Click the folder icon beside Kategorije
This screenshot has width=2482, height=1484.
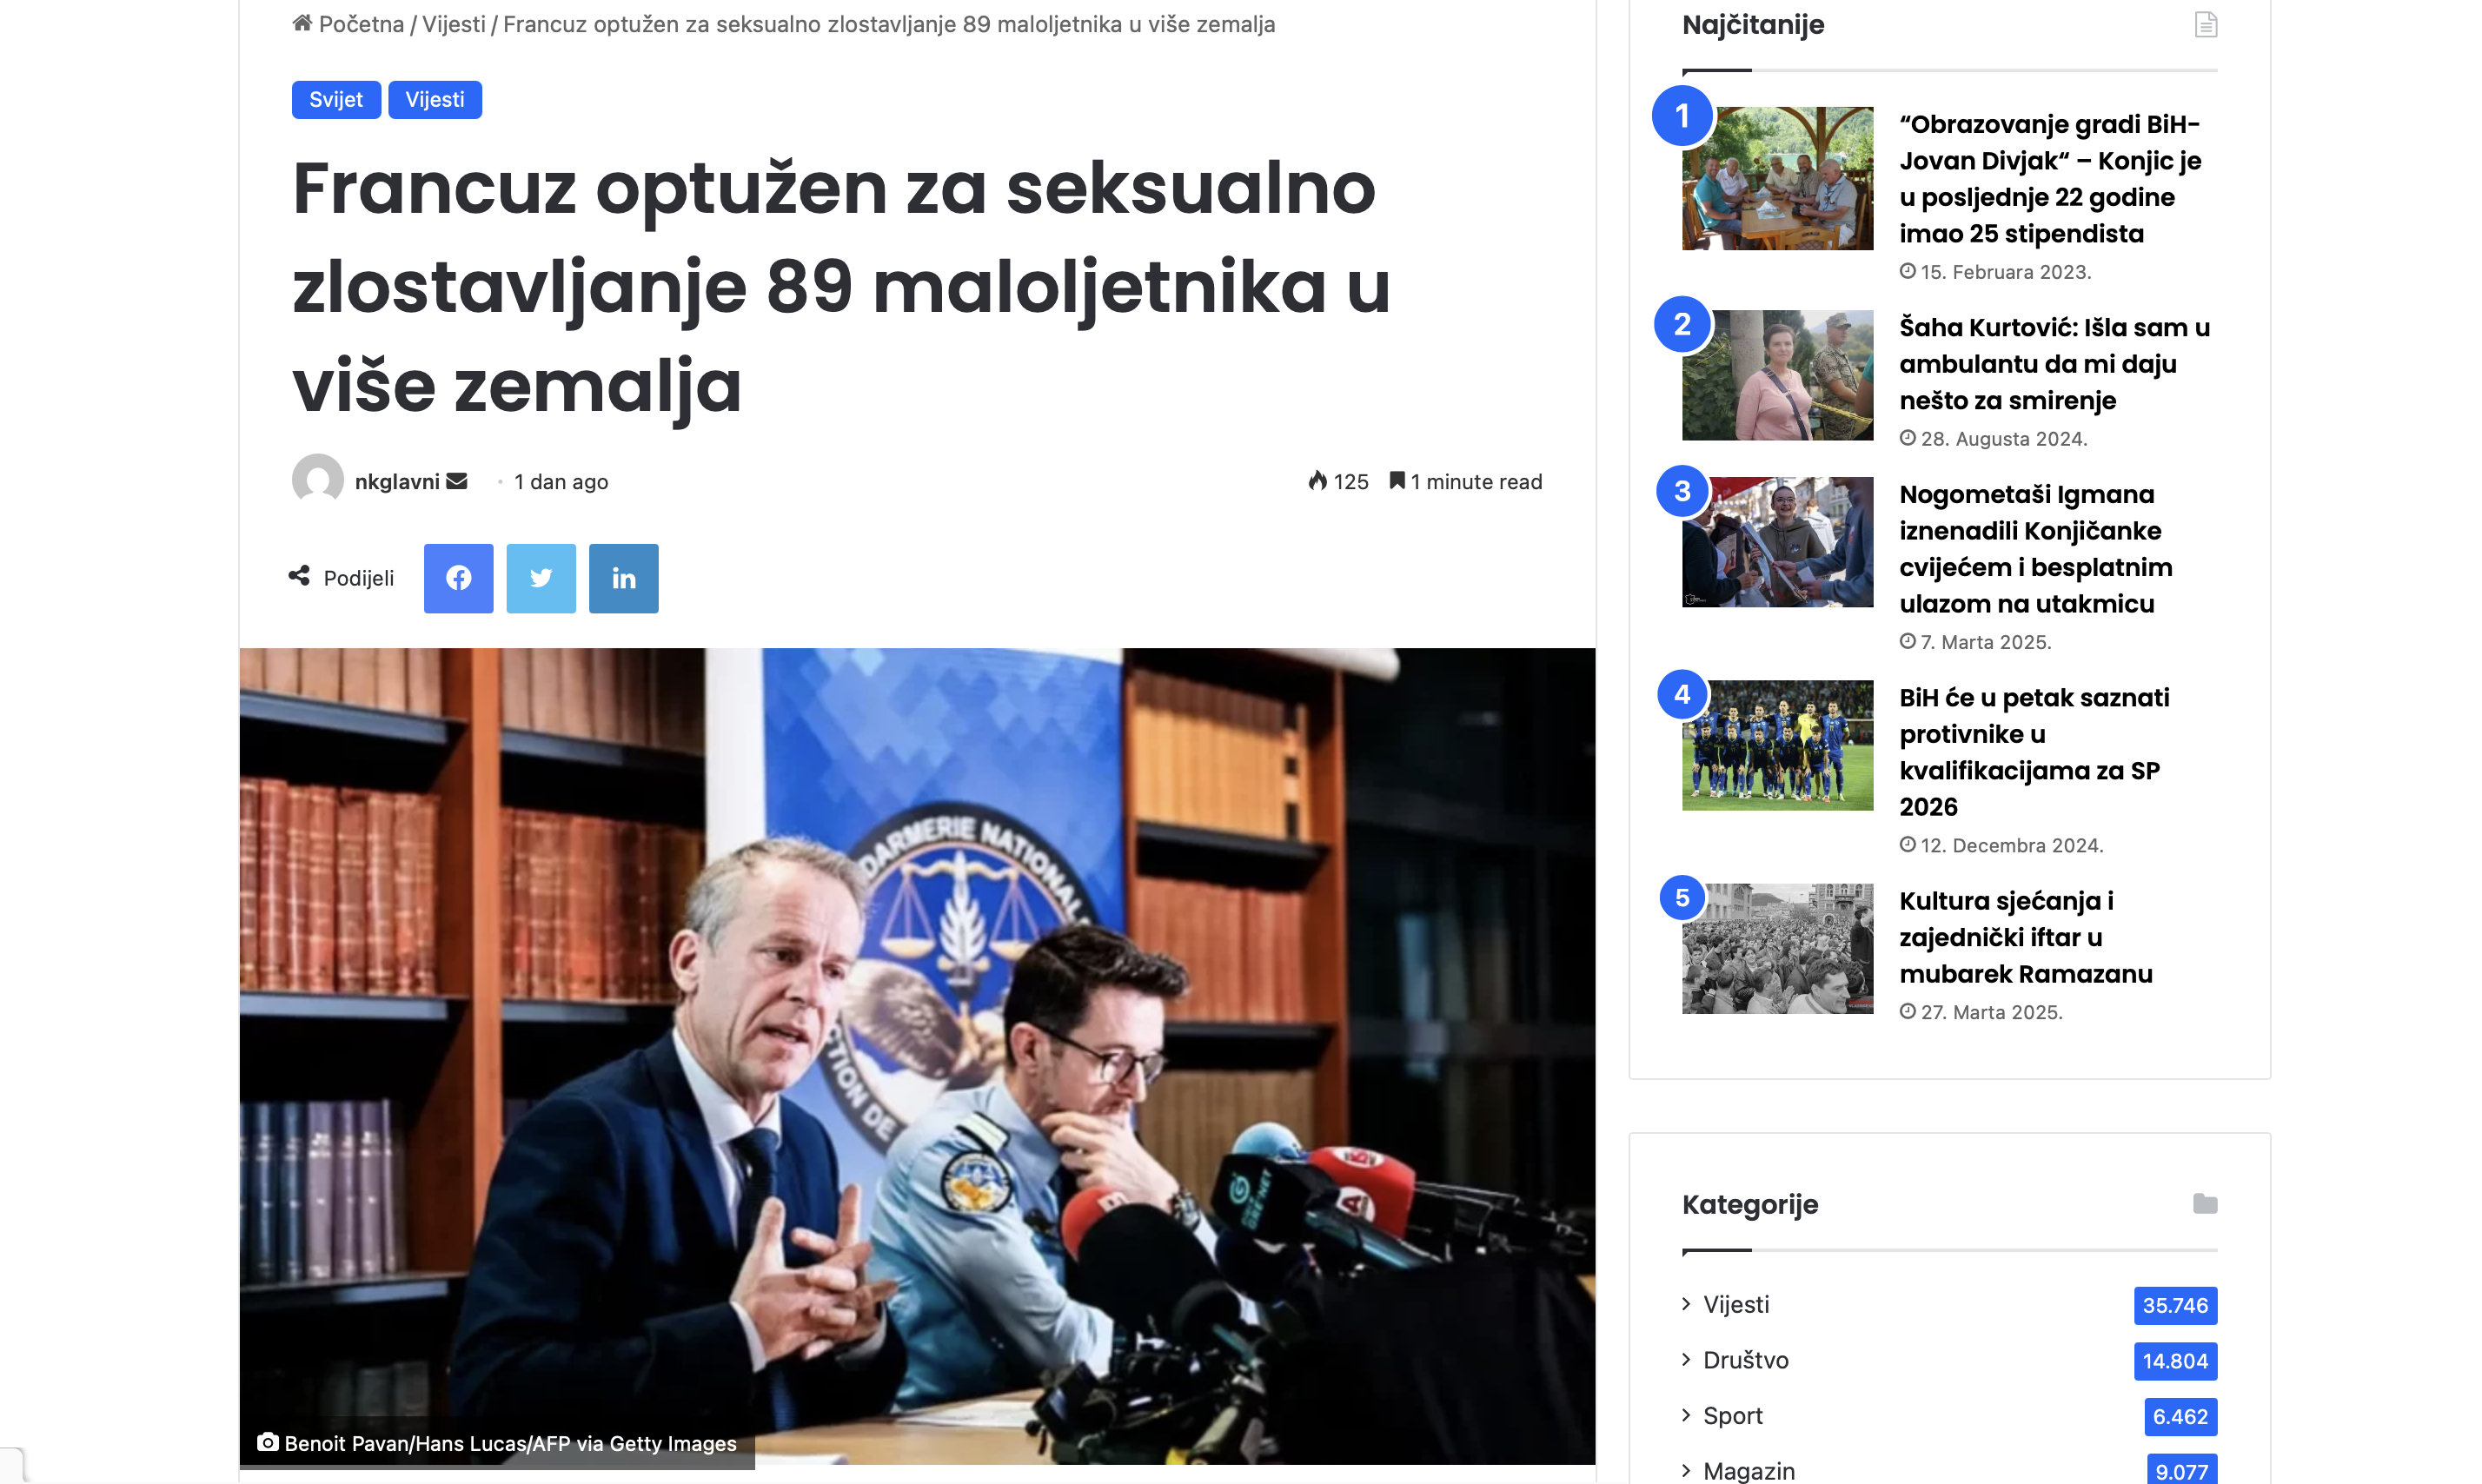tap(2205, 1203)
